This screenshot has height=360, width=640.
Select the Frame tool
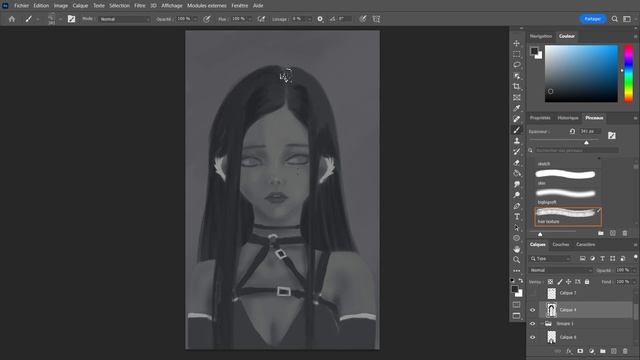tap(517, 98)
